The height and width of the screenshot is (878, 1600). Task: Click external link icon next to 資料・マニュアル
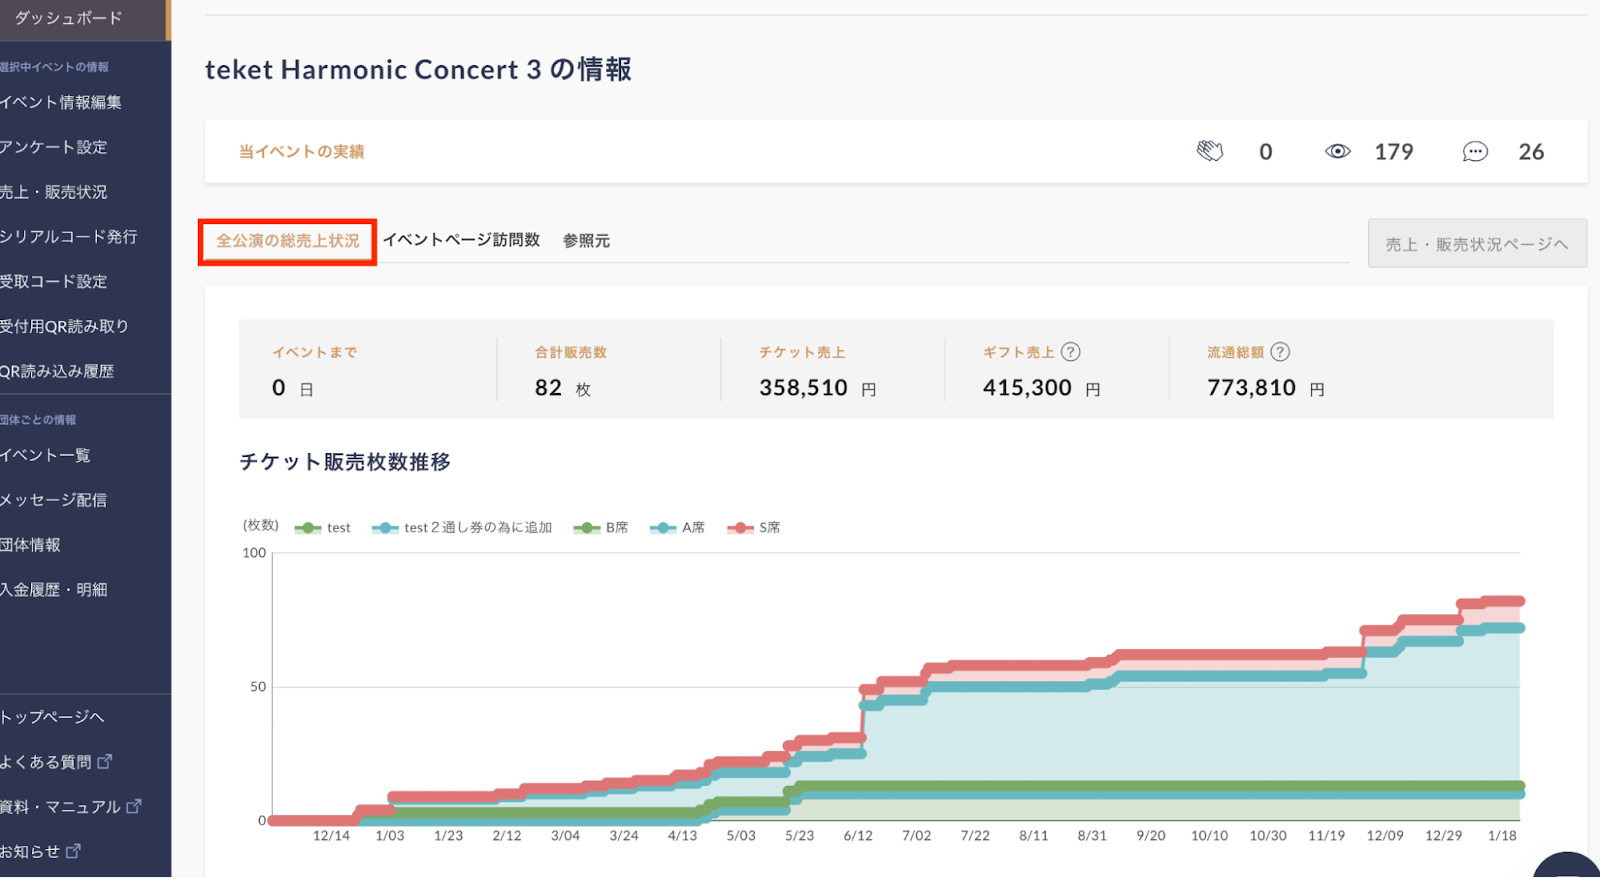click(134, 806)
